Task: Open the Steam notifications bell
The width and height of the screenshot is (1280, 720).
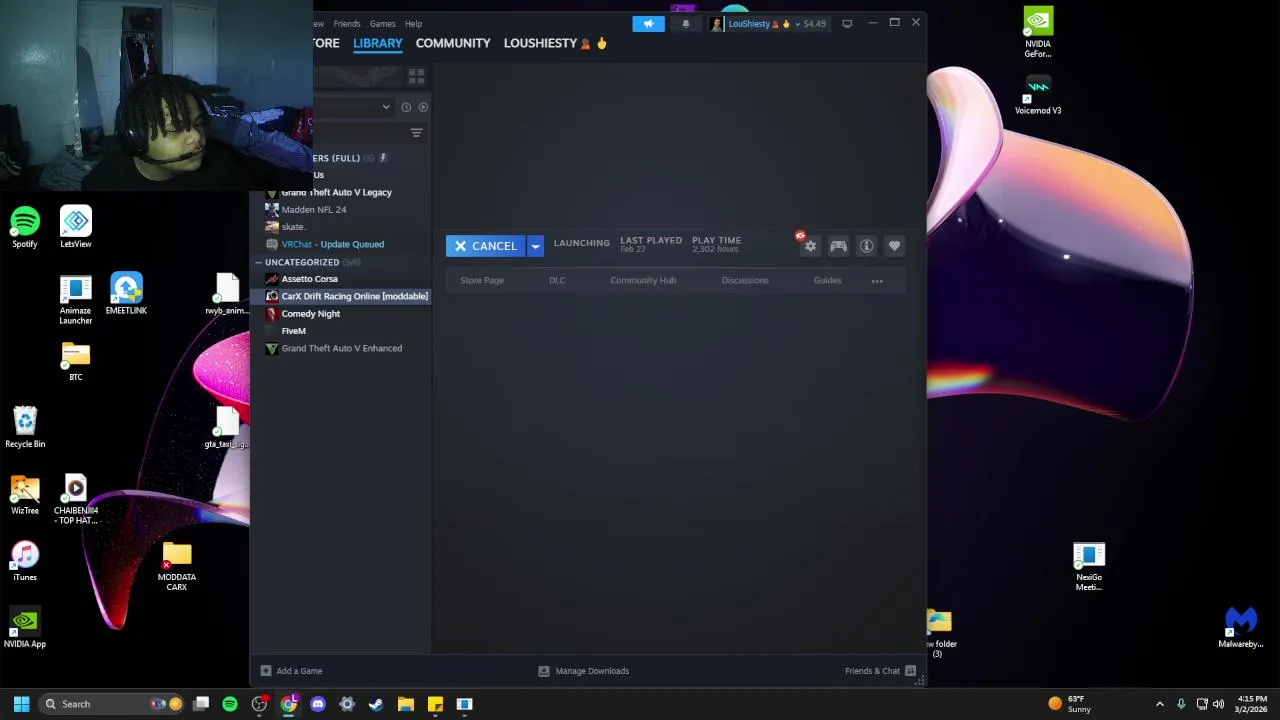Action: [x=686, y=23]
